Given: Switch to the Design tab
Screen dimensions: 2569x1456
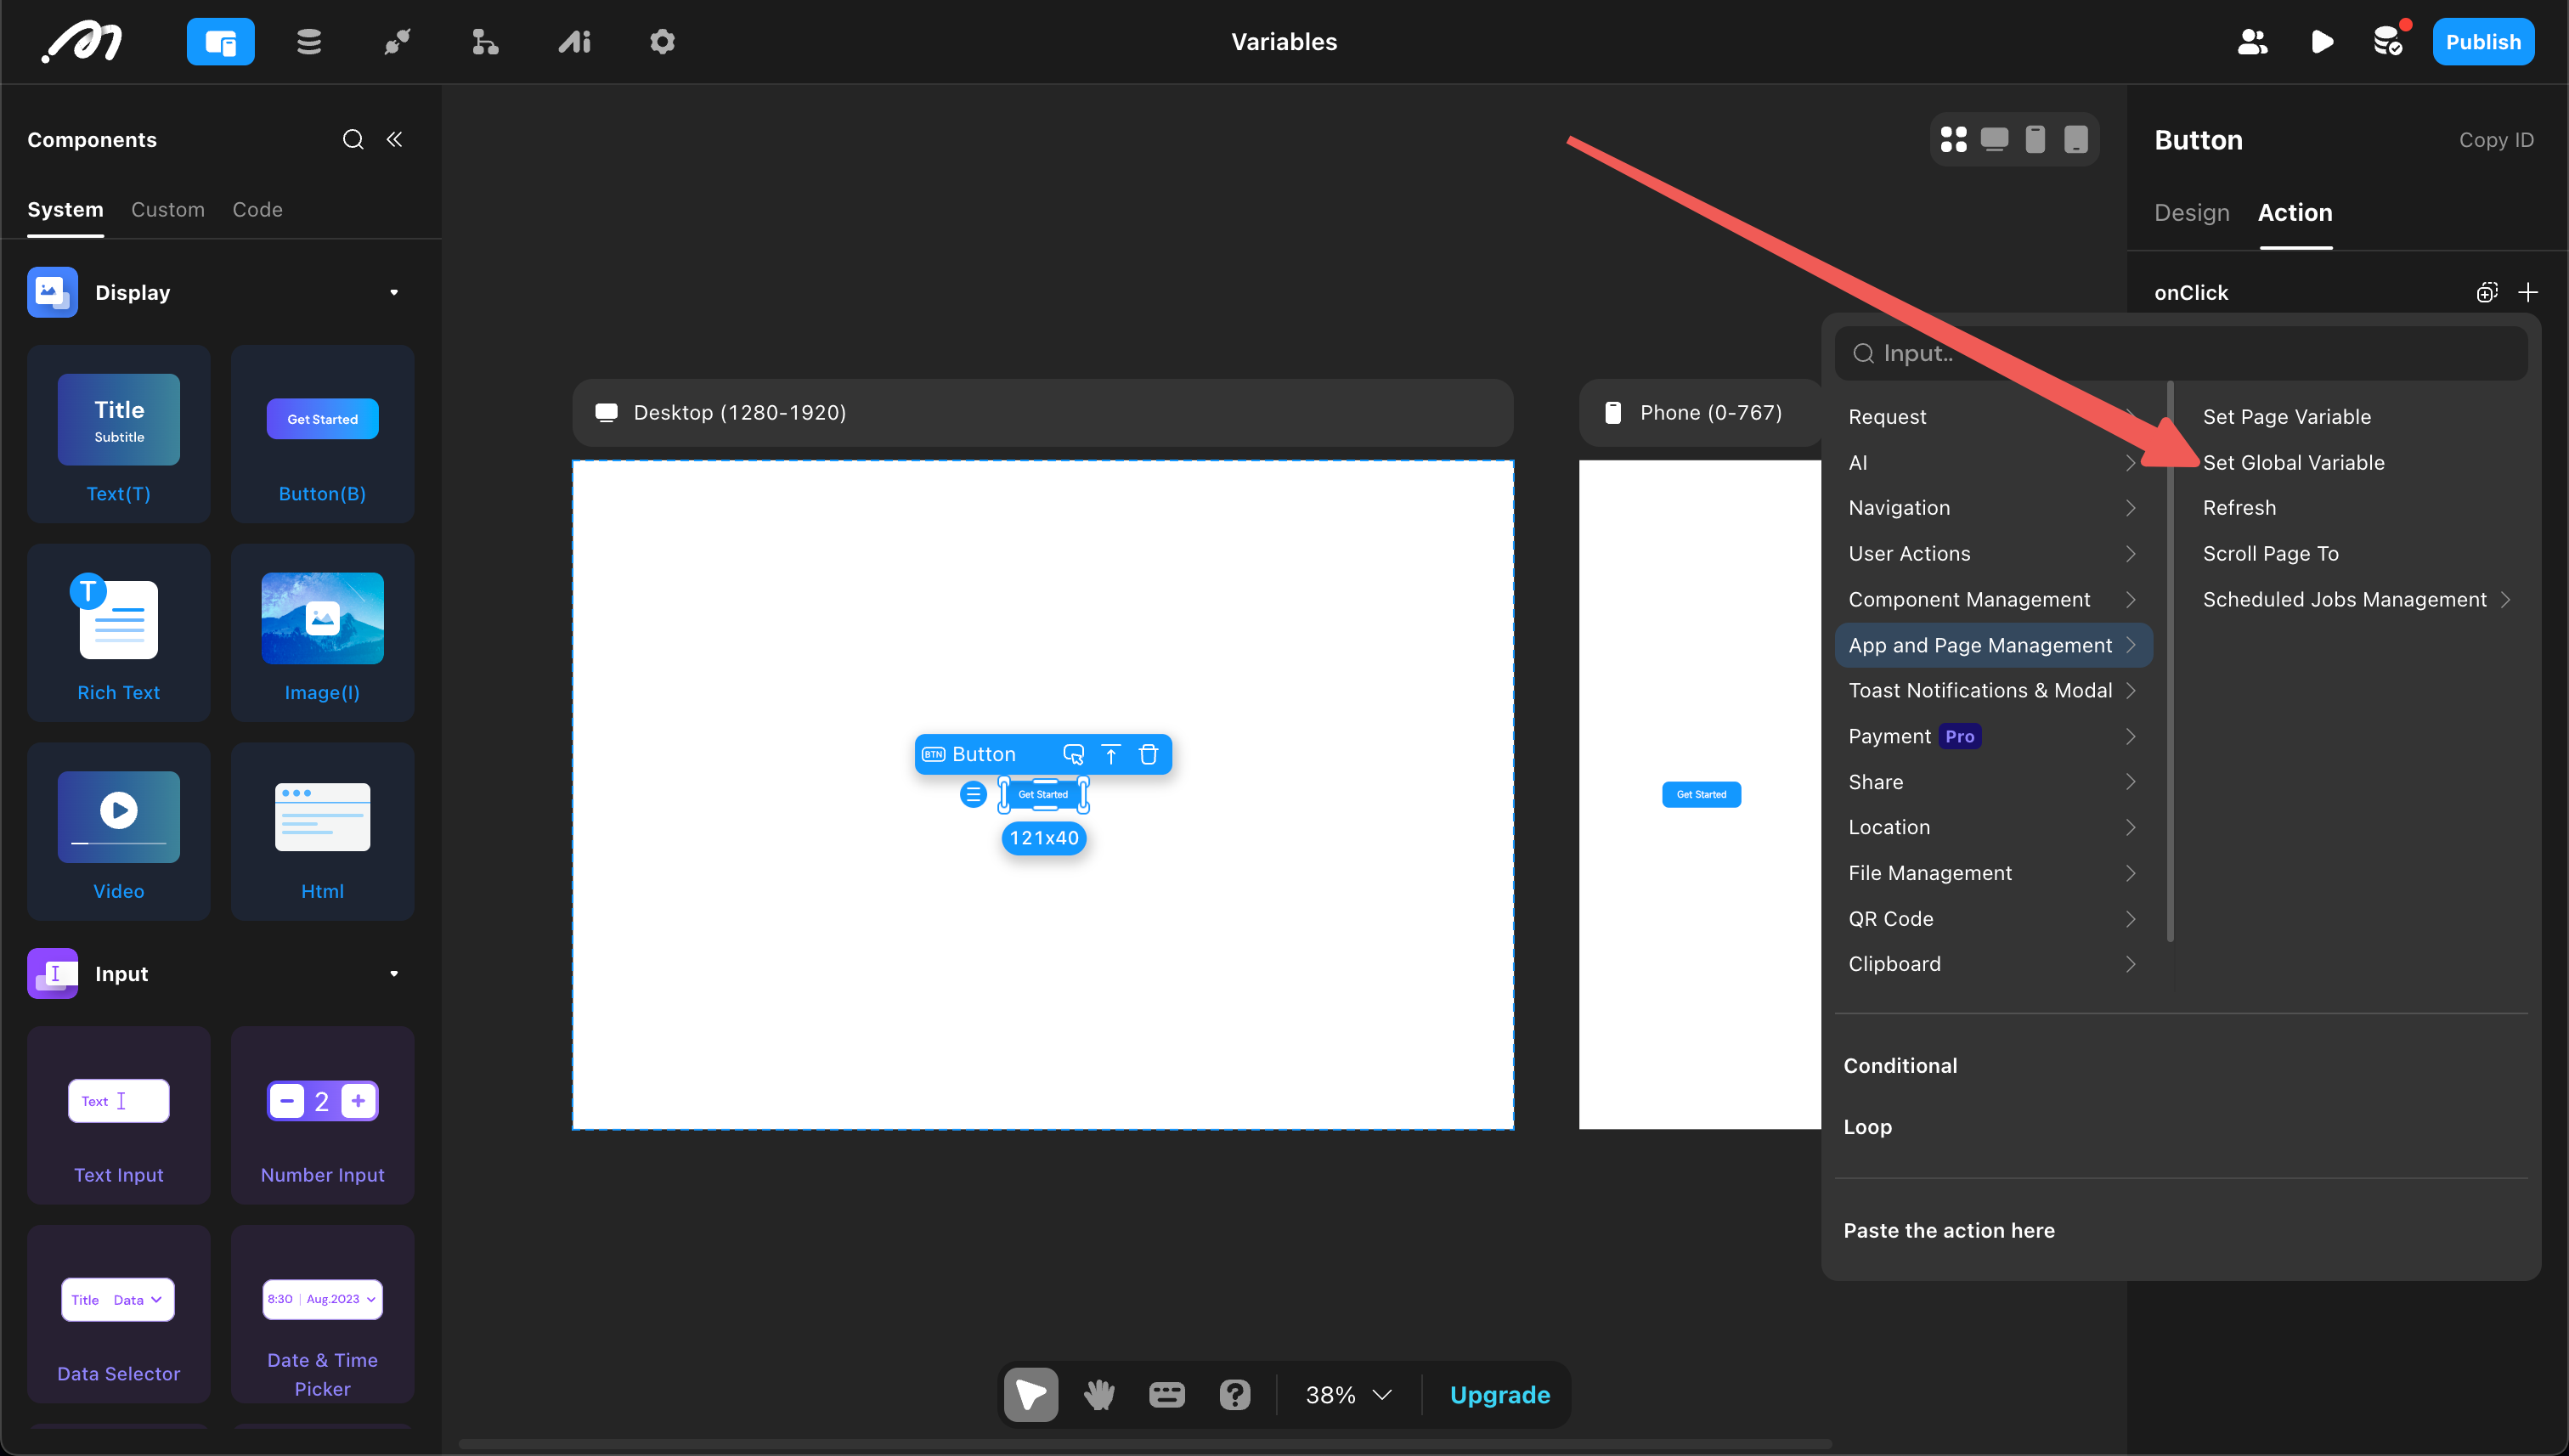Looking at the screenshot, I should (x=2191, y=212).
